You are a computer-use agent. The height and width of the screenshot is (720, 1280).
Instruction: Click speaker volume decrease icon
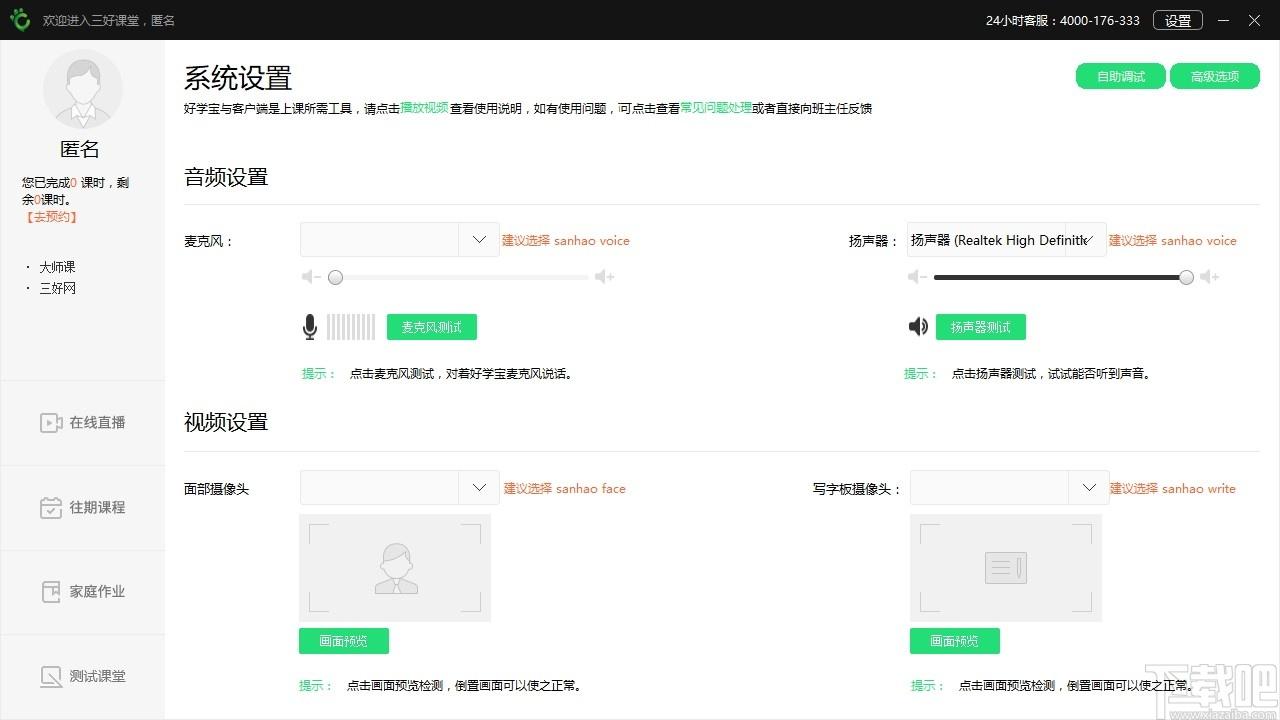click(x=916, y=277)
